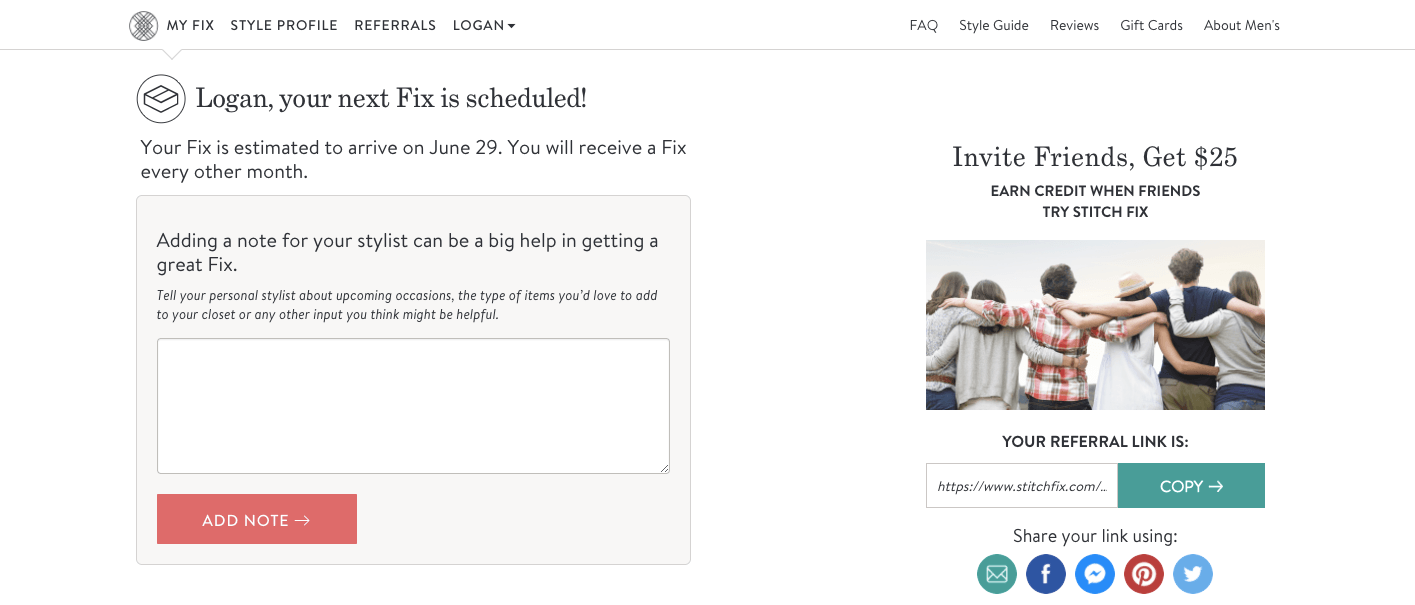Open the FAQ link
The image size is (1415, 605).
(x=924, y=25)
